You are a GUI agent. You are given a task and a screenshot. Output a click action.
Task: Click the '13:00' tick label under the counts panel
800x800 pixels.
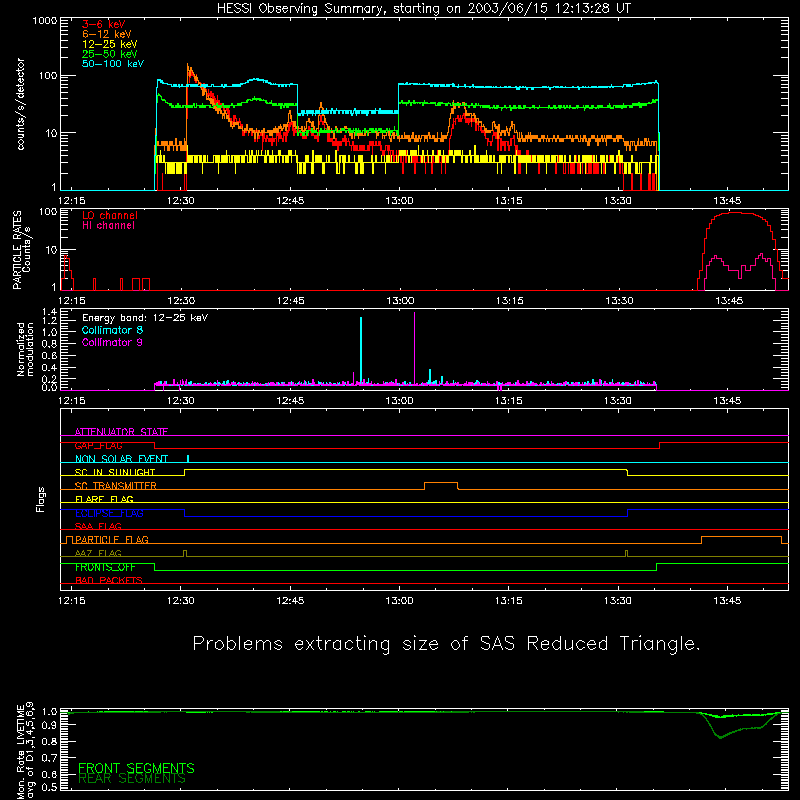[399, 201]
